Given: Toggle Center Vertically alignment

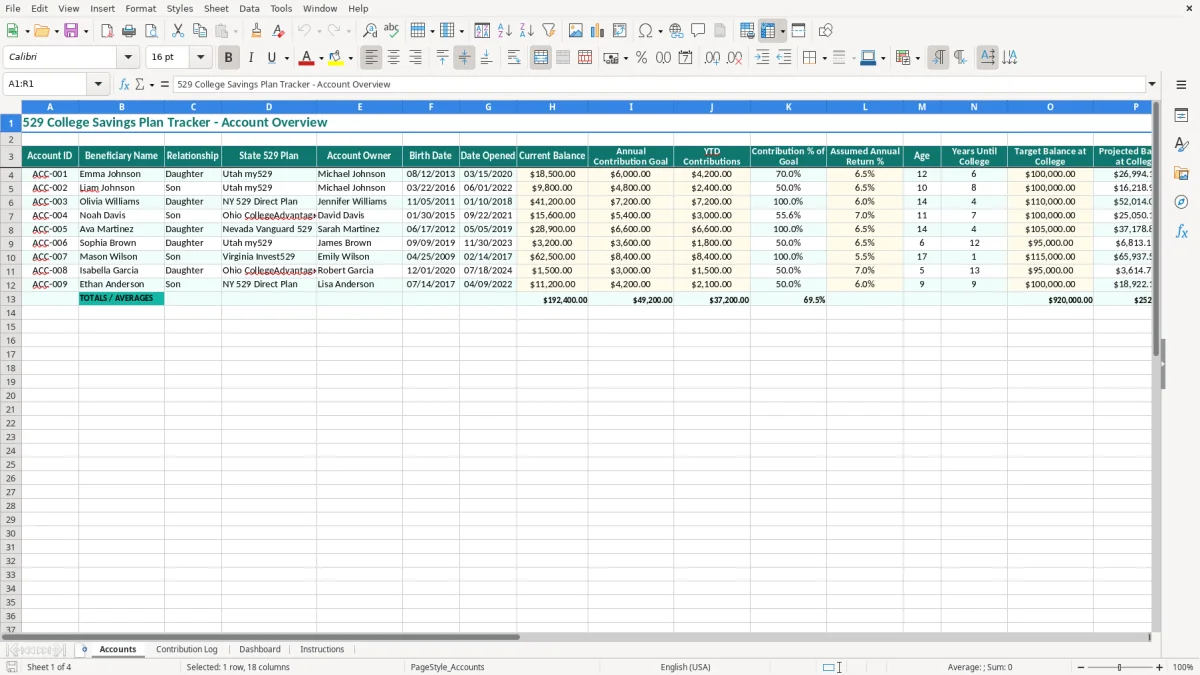Looking at the screenshot, I should click(x=464, y=58).
